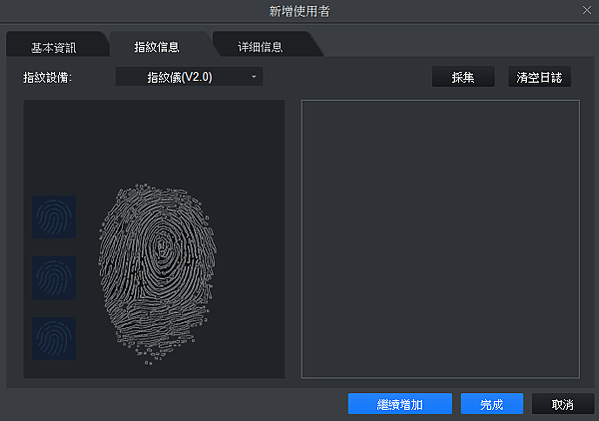Click inside the empty log panel
This screenshot has width=599, height=421.
[x=440, y=239]
